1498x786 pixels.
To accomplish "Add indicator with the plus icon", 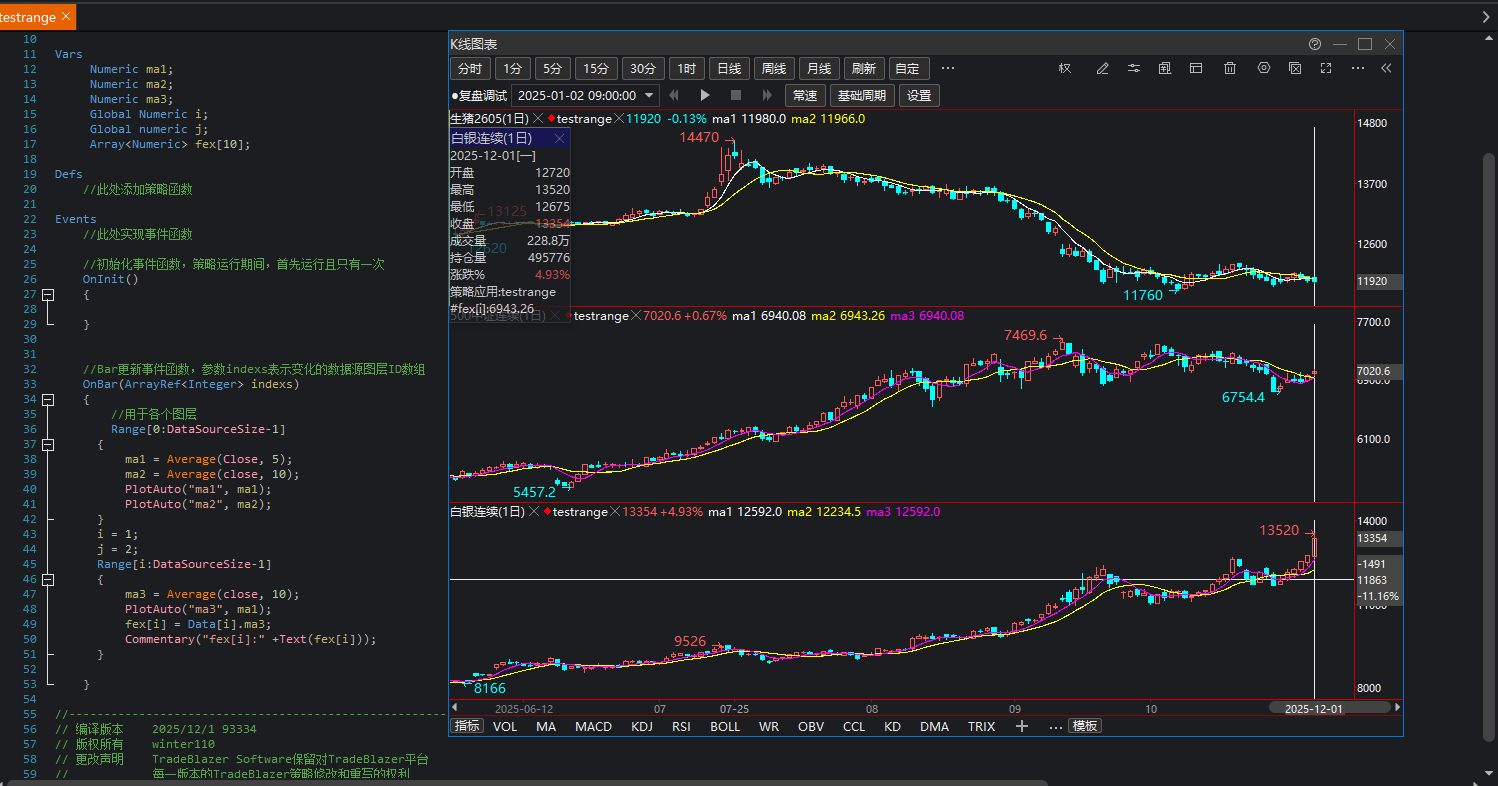I will pyautogui.click(x=1022, y=726).
